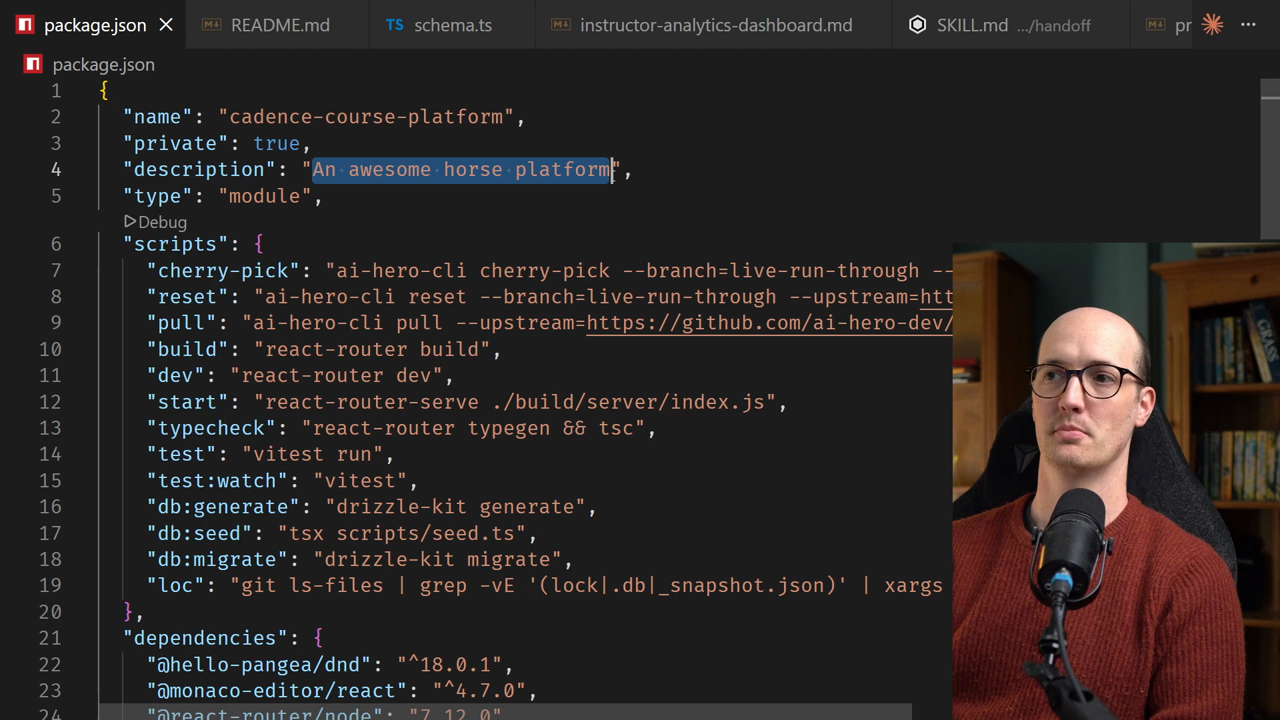Click the "module" type value
1280x720 pixels.
265,196
